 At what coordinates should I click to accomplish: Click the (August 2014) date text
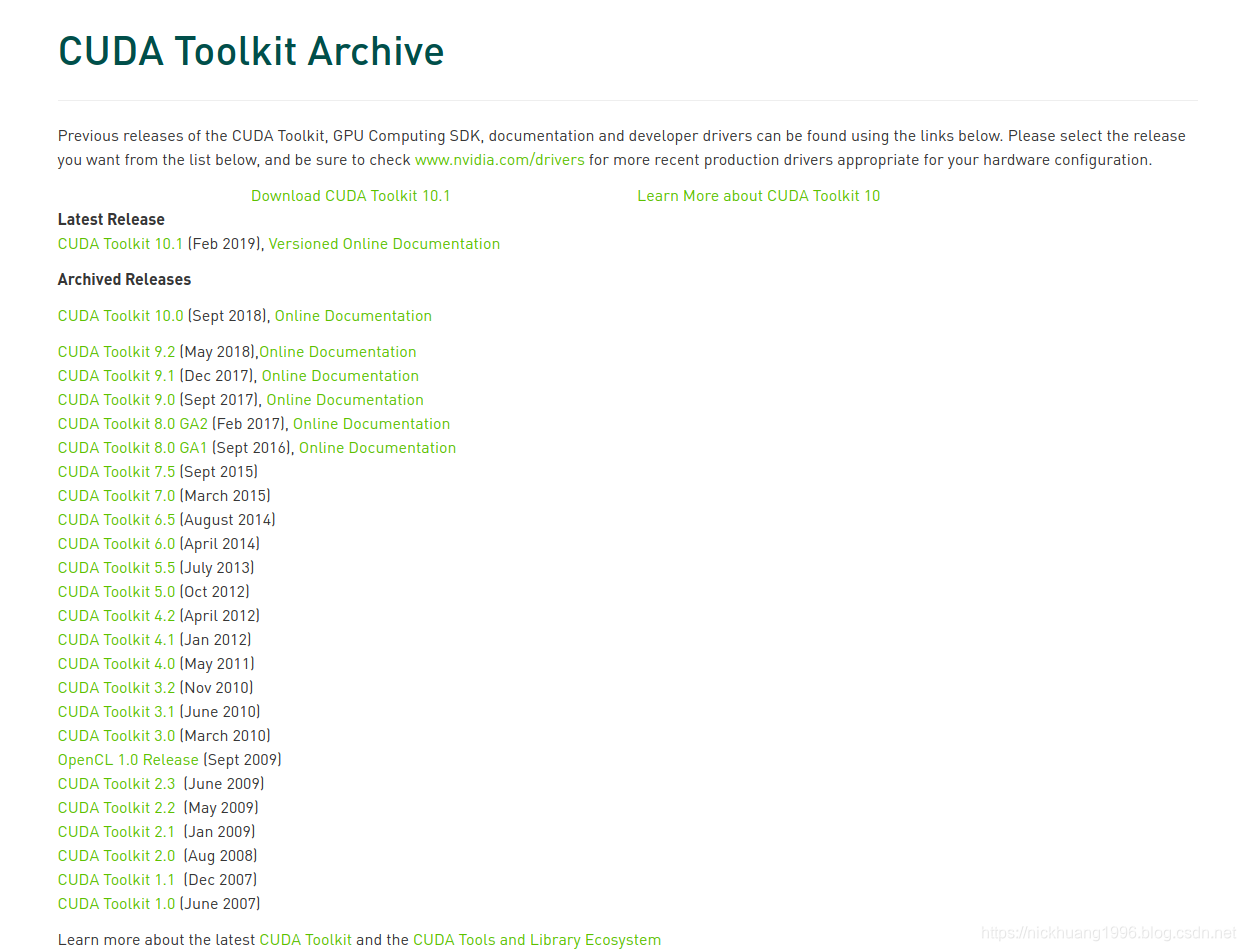[227, 520]
